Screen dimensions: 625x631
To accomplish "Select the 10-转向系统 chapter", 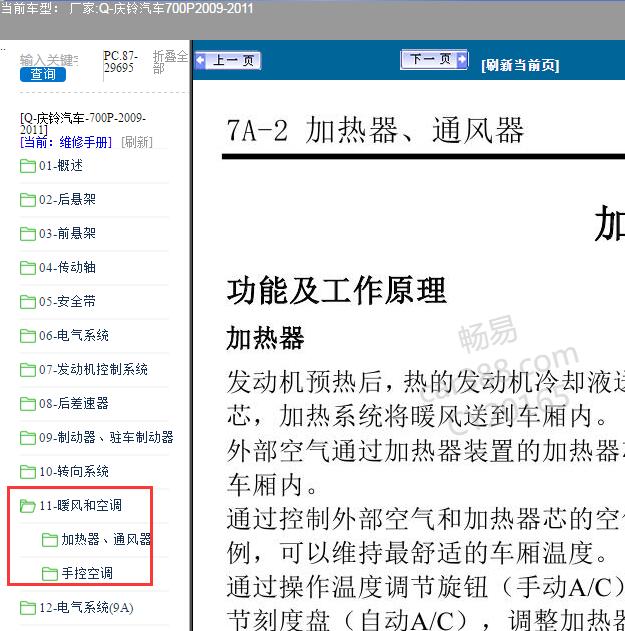I will pyautogui.click(x=74, y=471).
